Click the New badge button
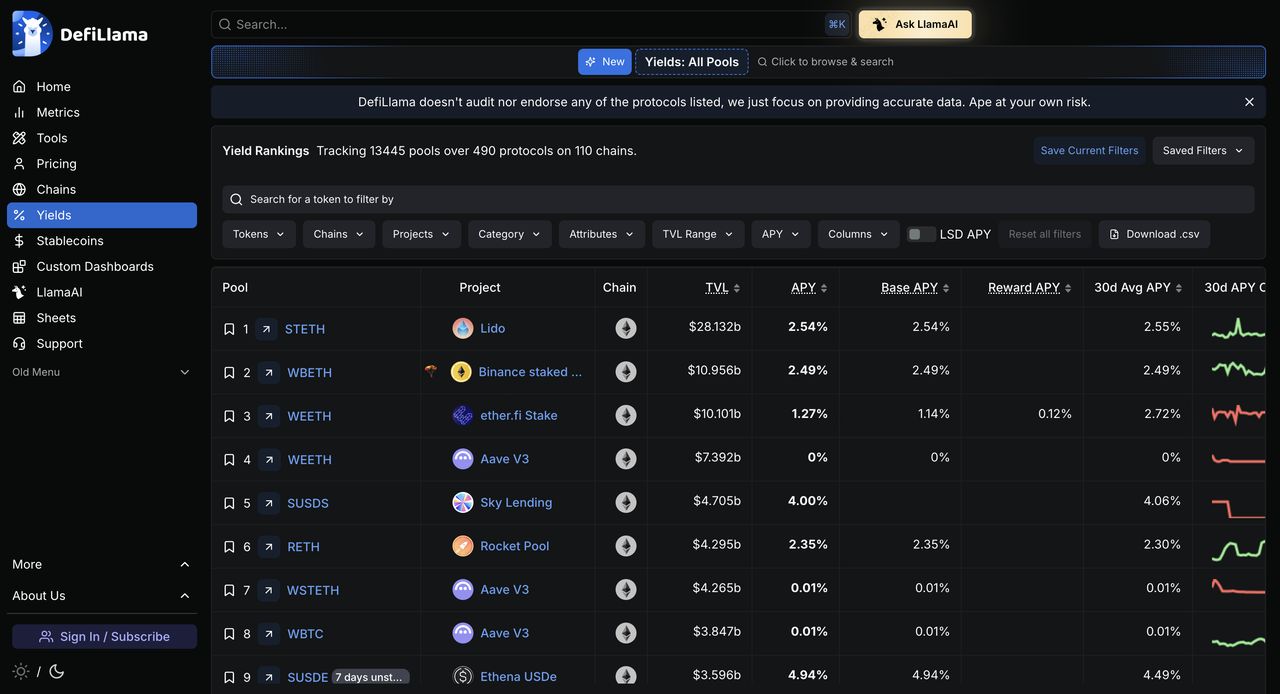Screen dimensions: 1280x694 pos(605,62)
